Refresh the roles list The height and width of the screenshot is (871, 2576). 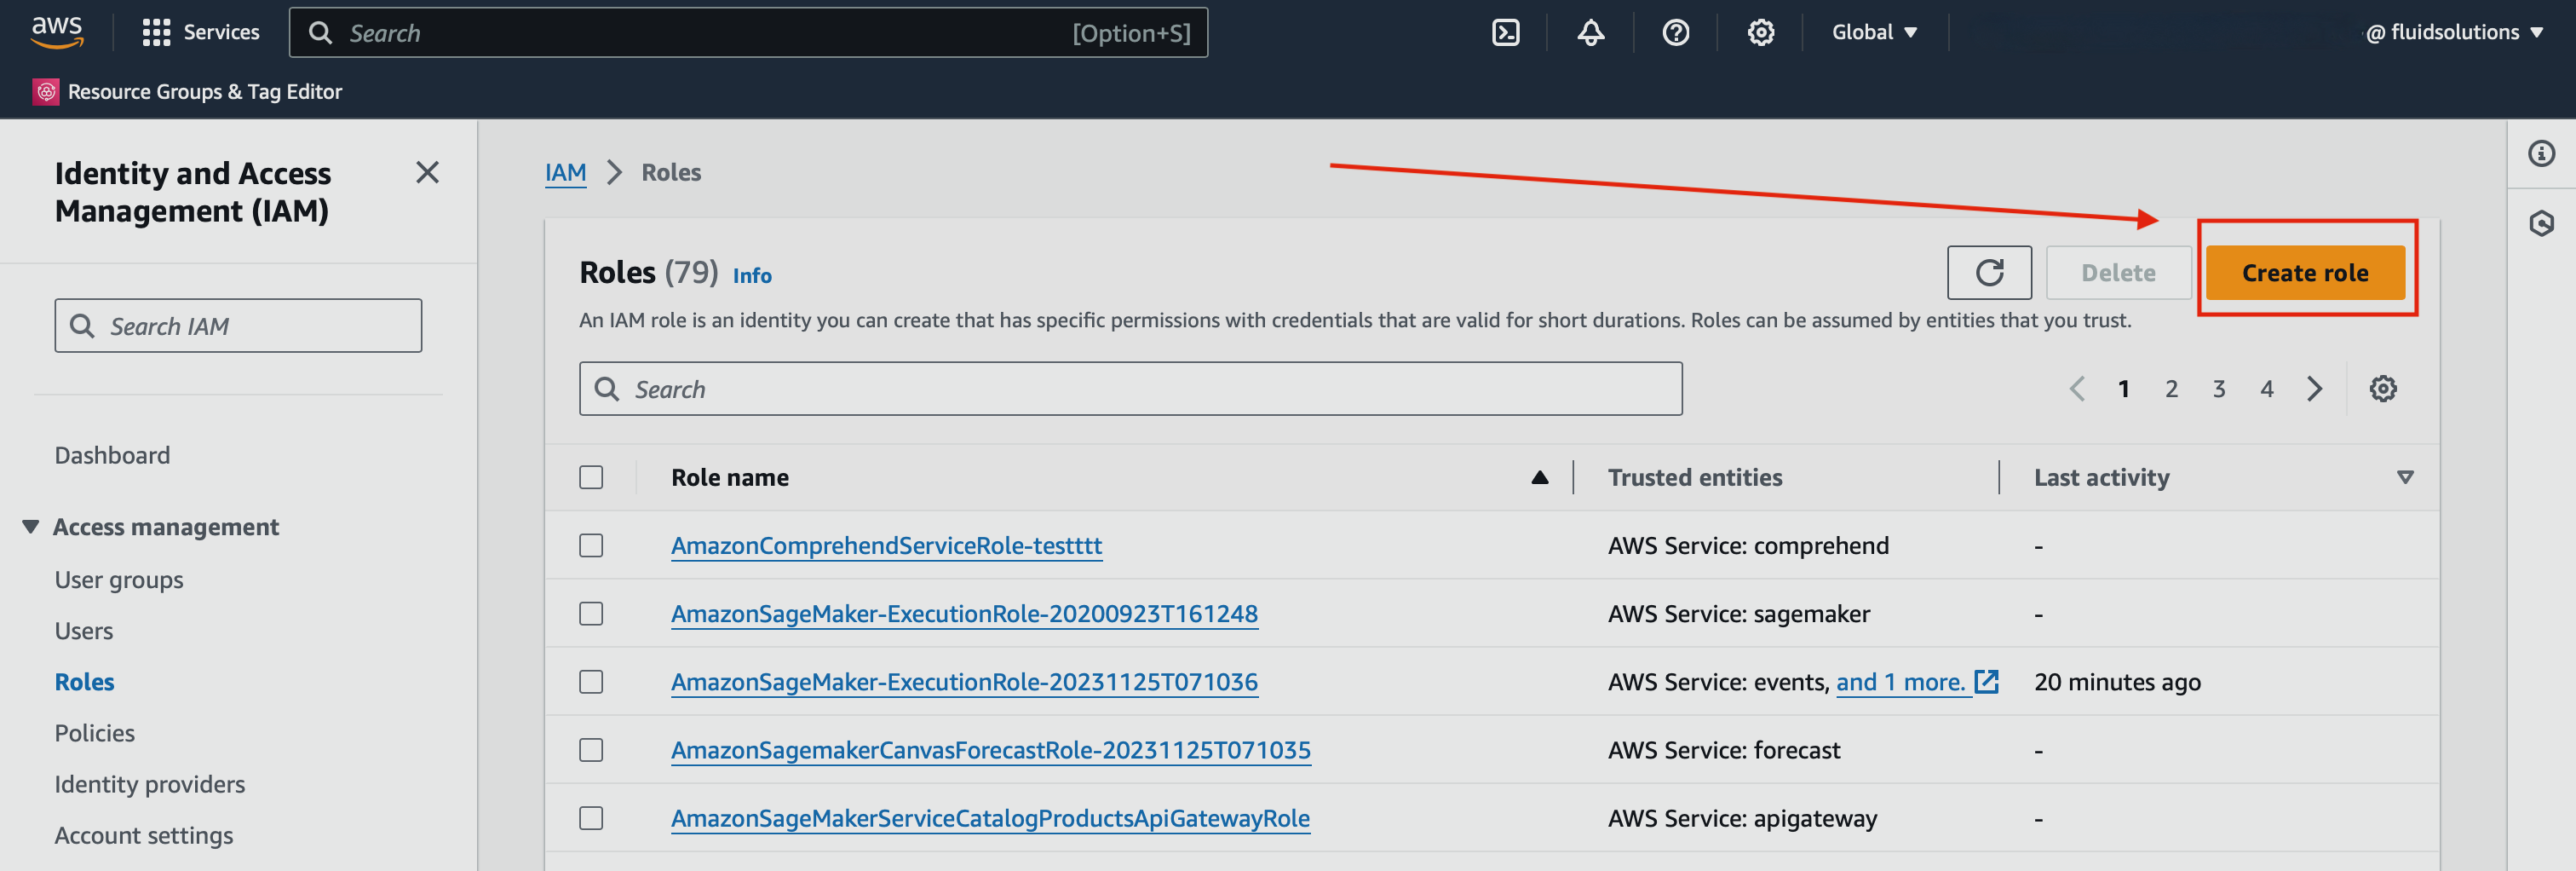(x=1989, y=272)
